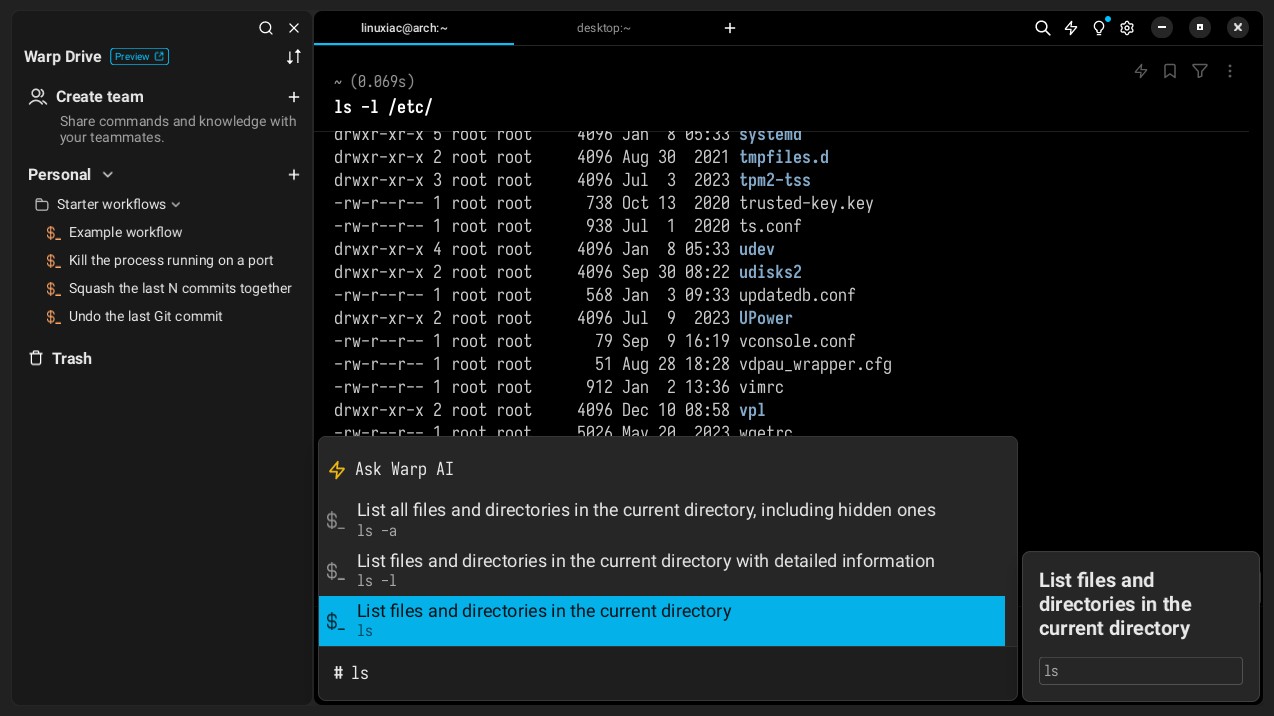
Task: Minimize the Warp window
Action: 1162,28
